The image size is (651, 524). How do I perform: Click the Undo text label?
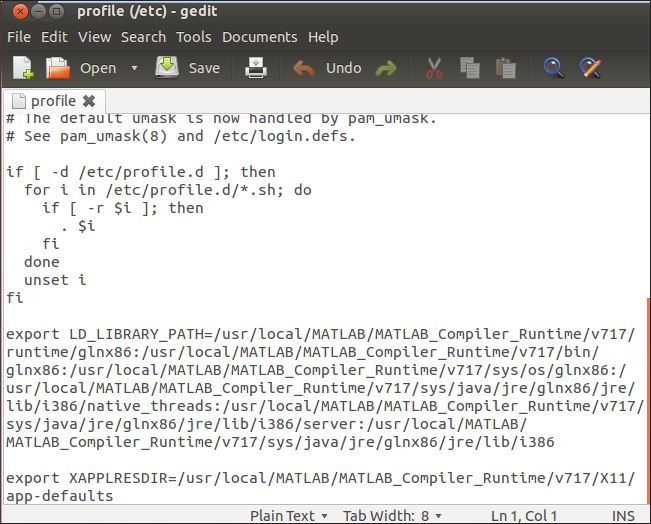[x=343, y=68]
